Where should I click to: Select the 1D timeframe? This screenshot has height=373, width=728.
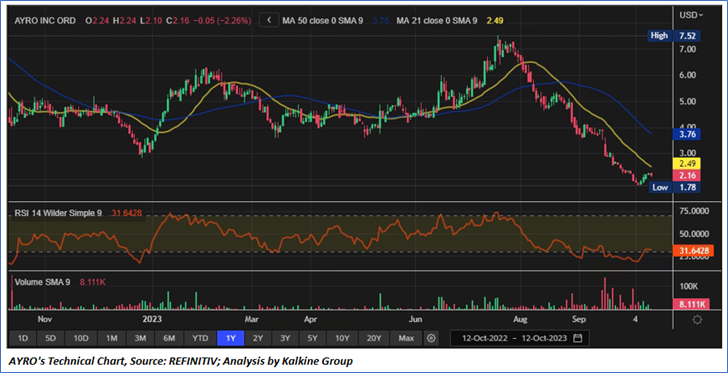point(23,338)
